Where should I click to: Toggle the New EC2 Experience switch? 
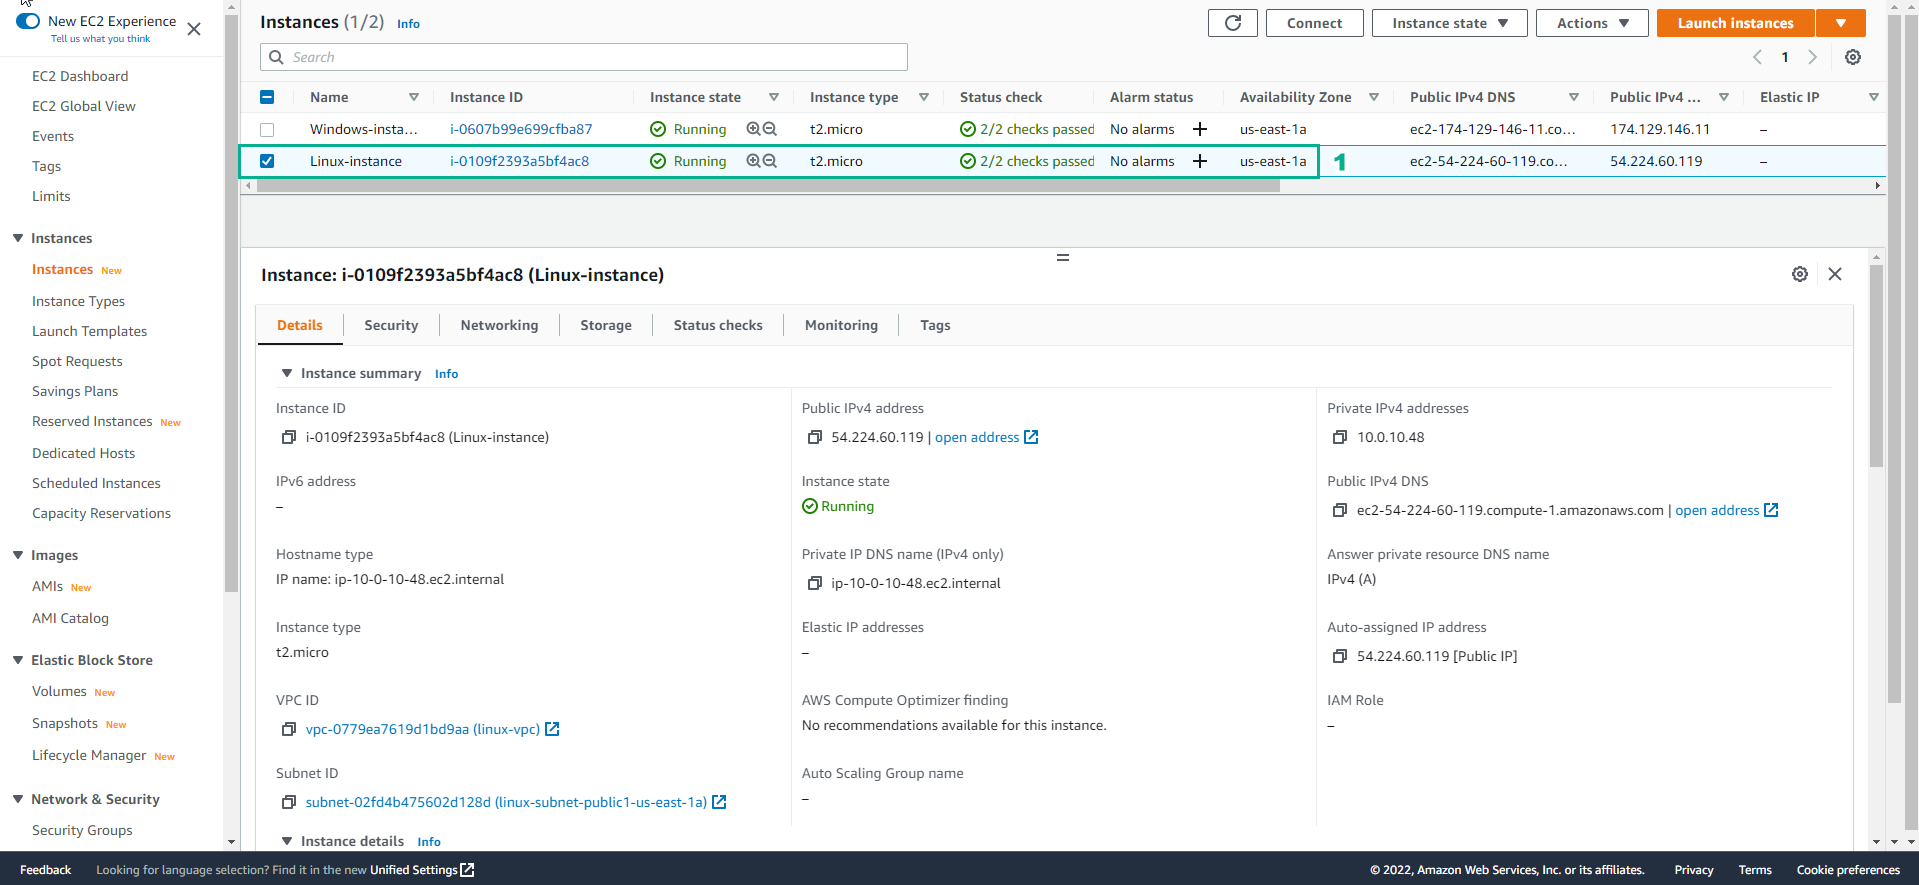pyautogui.click(x=28, y=21)
